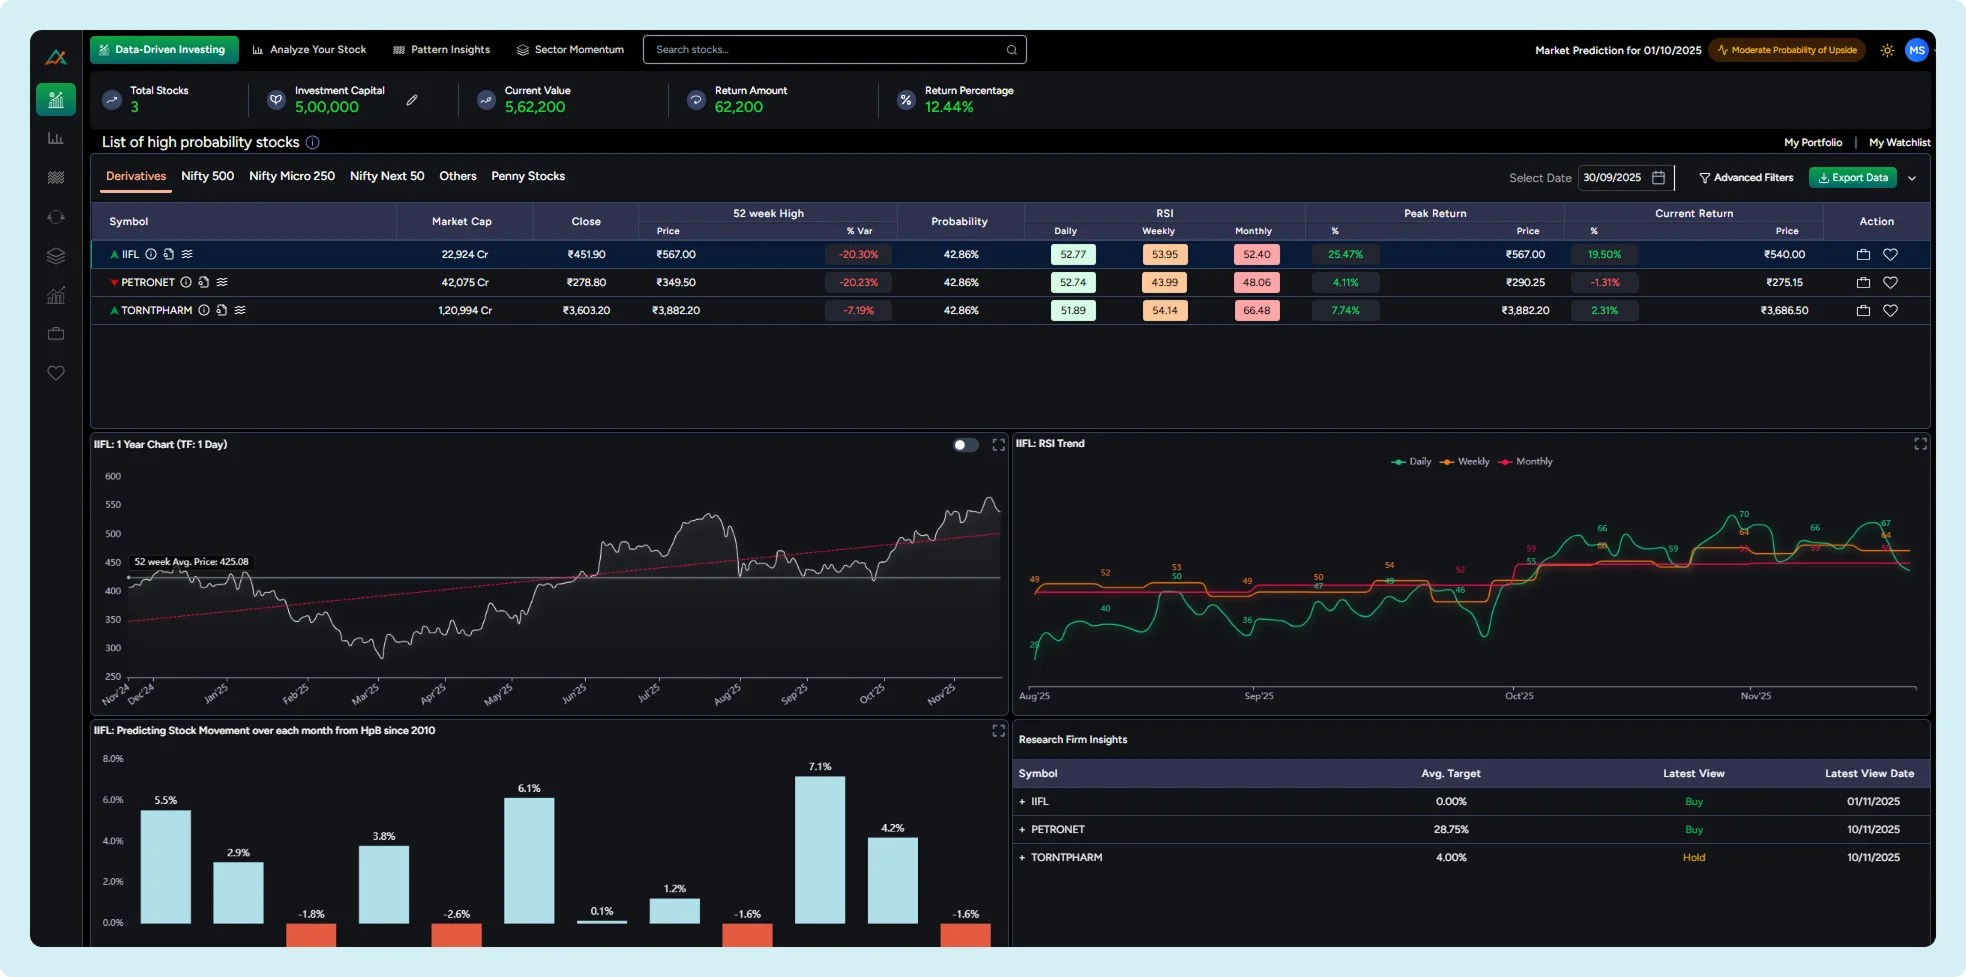Expand the IIFL RSI Trend panel to fullscreen

pos(1919,444)
